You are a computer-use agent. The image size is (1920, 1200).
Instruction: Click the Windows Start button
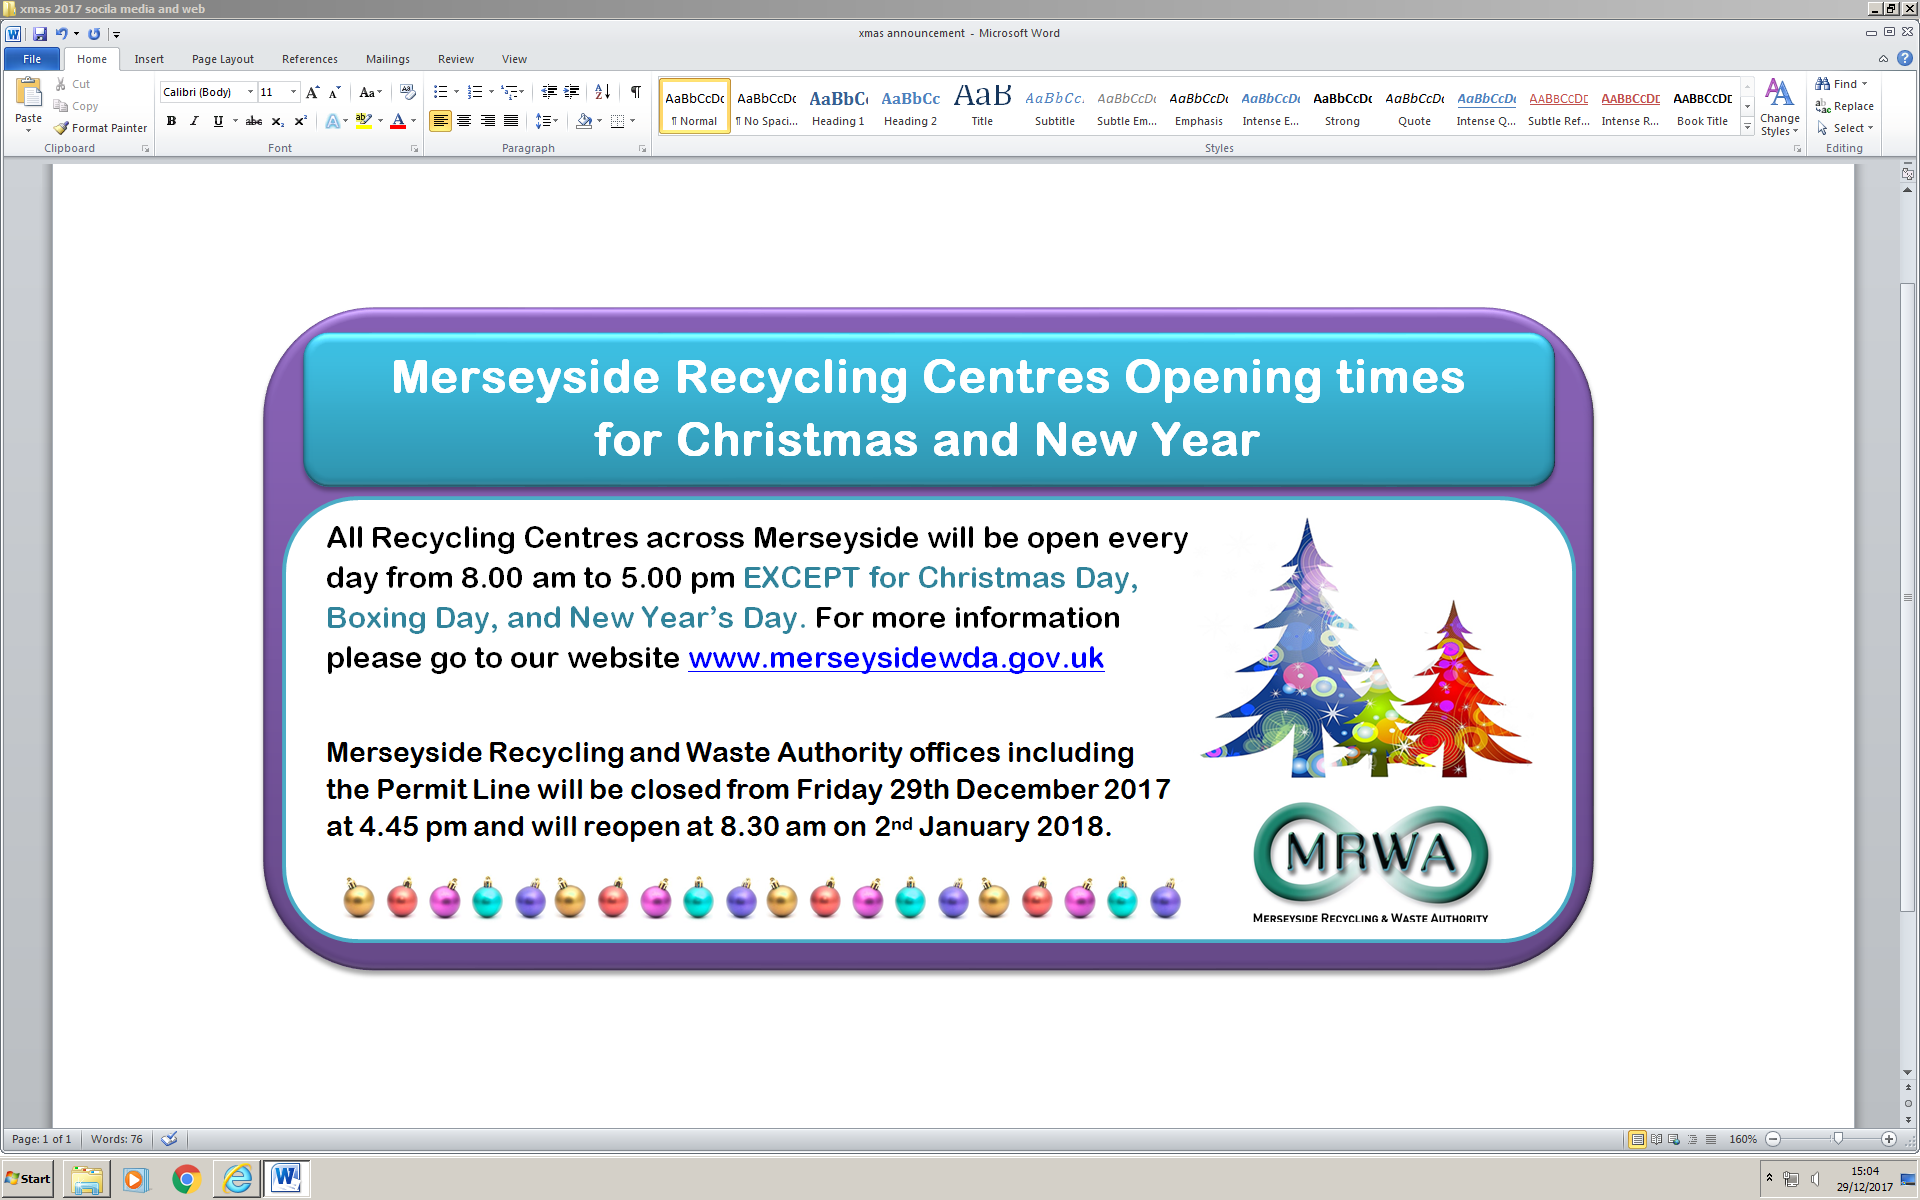click(28, 1179)
